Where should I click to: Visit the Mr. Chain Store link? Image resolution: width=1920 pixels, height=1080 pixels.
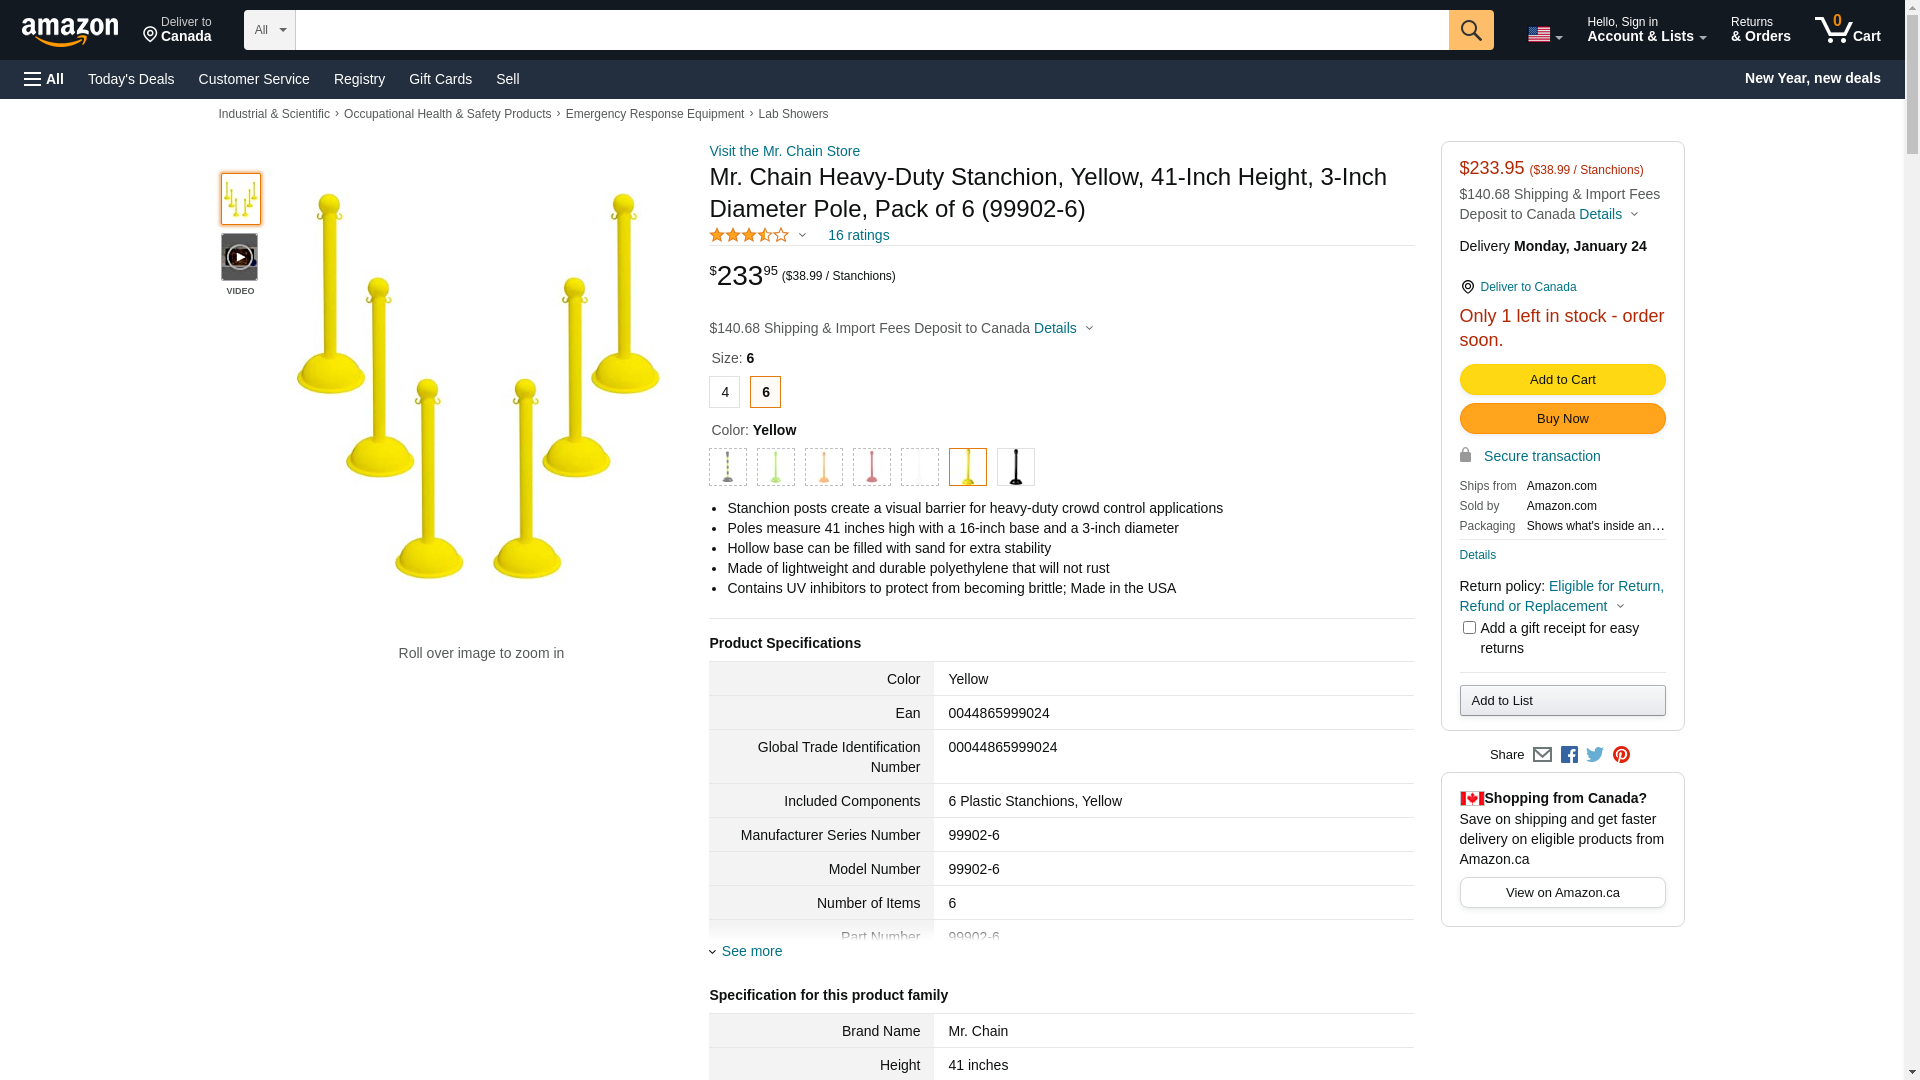784,151
